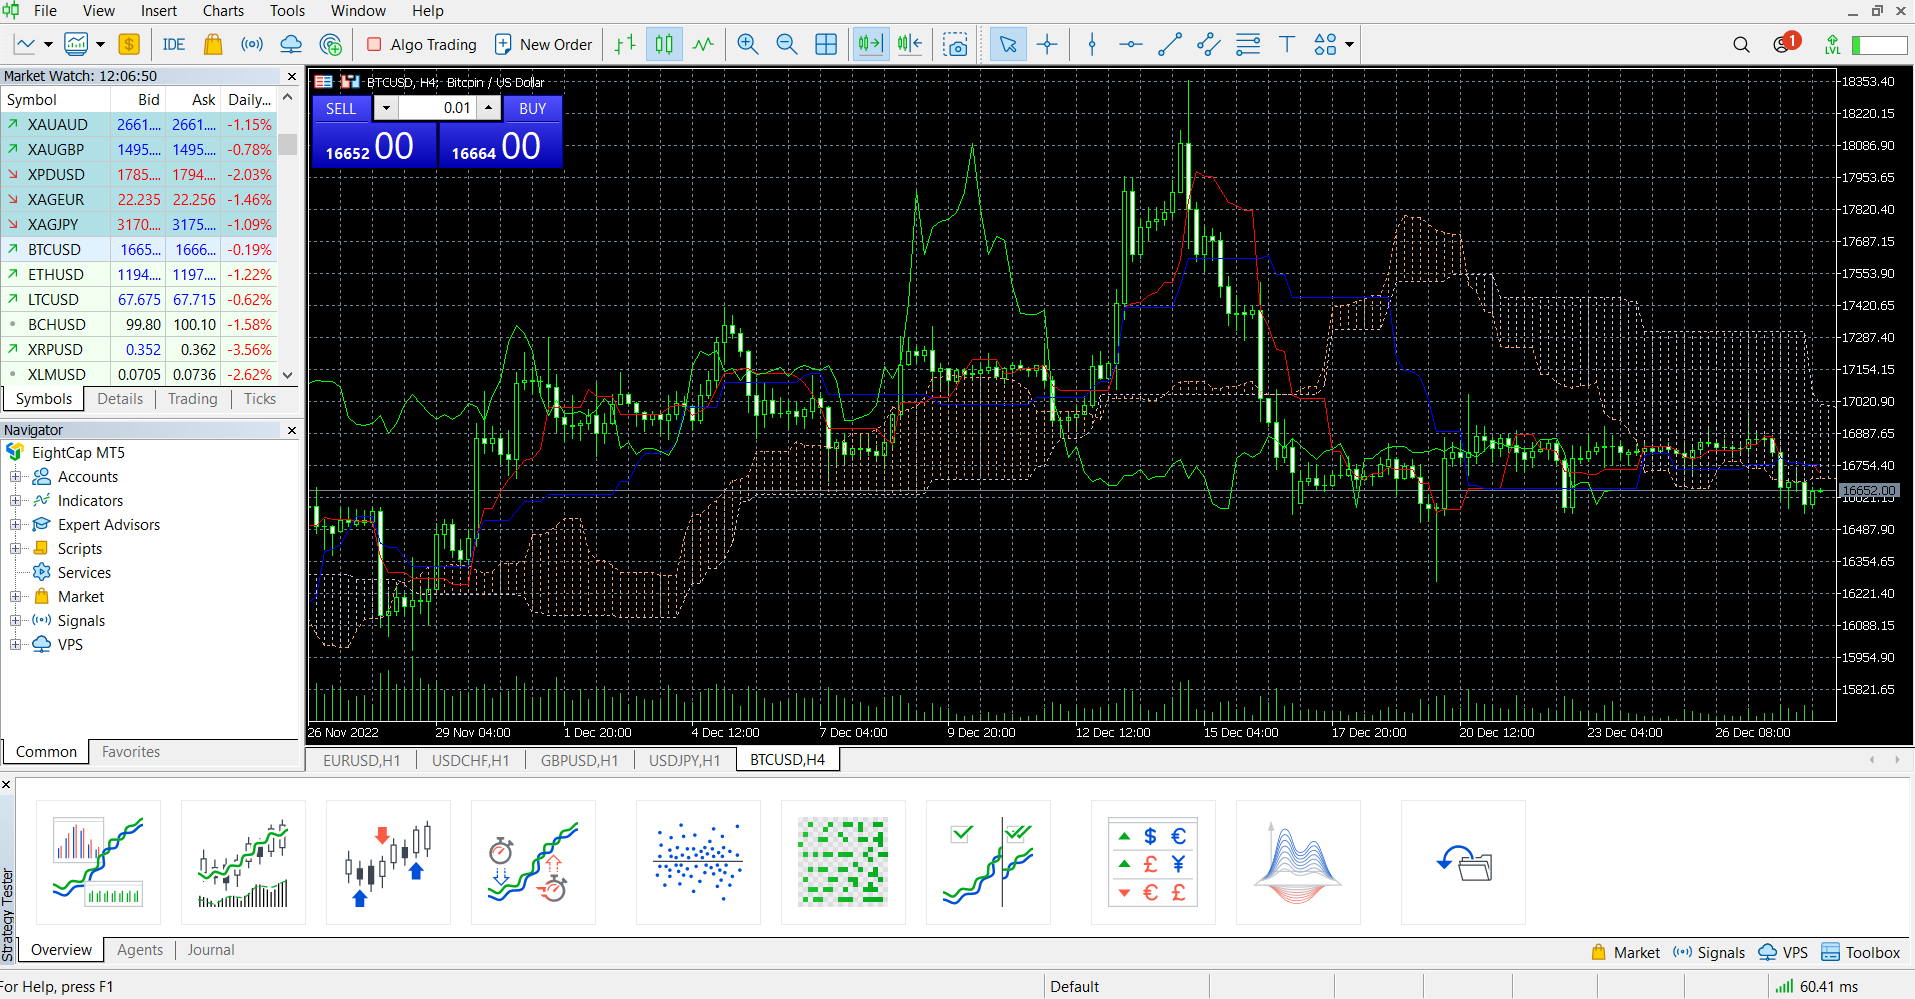Viewport: 1915px width, 999px height.
Task: Open account notifications with badge
Action: pyautogui.click(x=1784, y=44)
